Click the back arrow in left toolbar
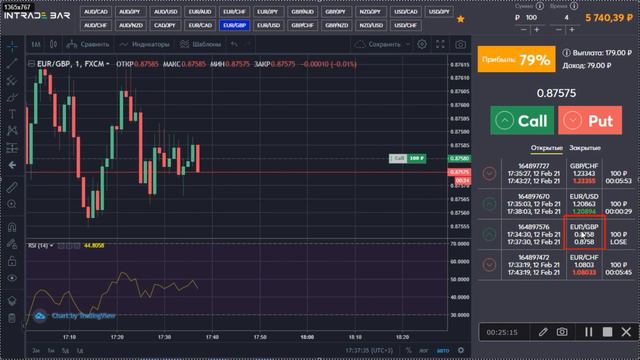This screenshot has height=360, width=640. pos(12,165)
